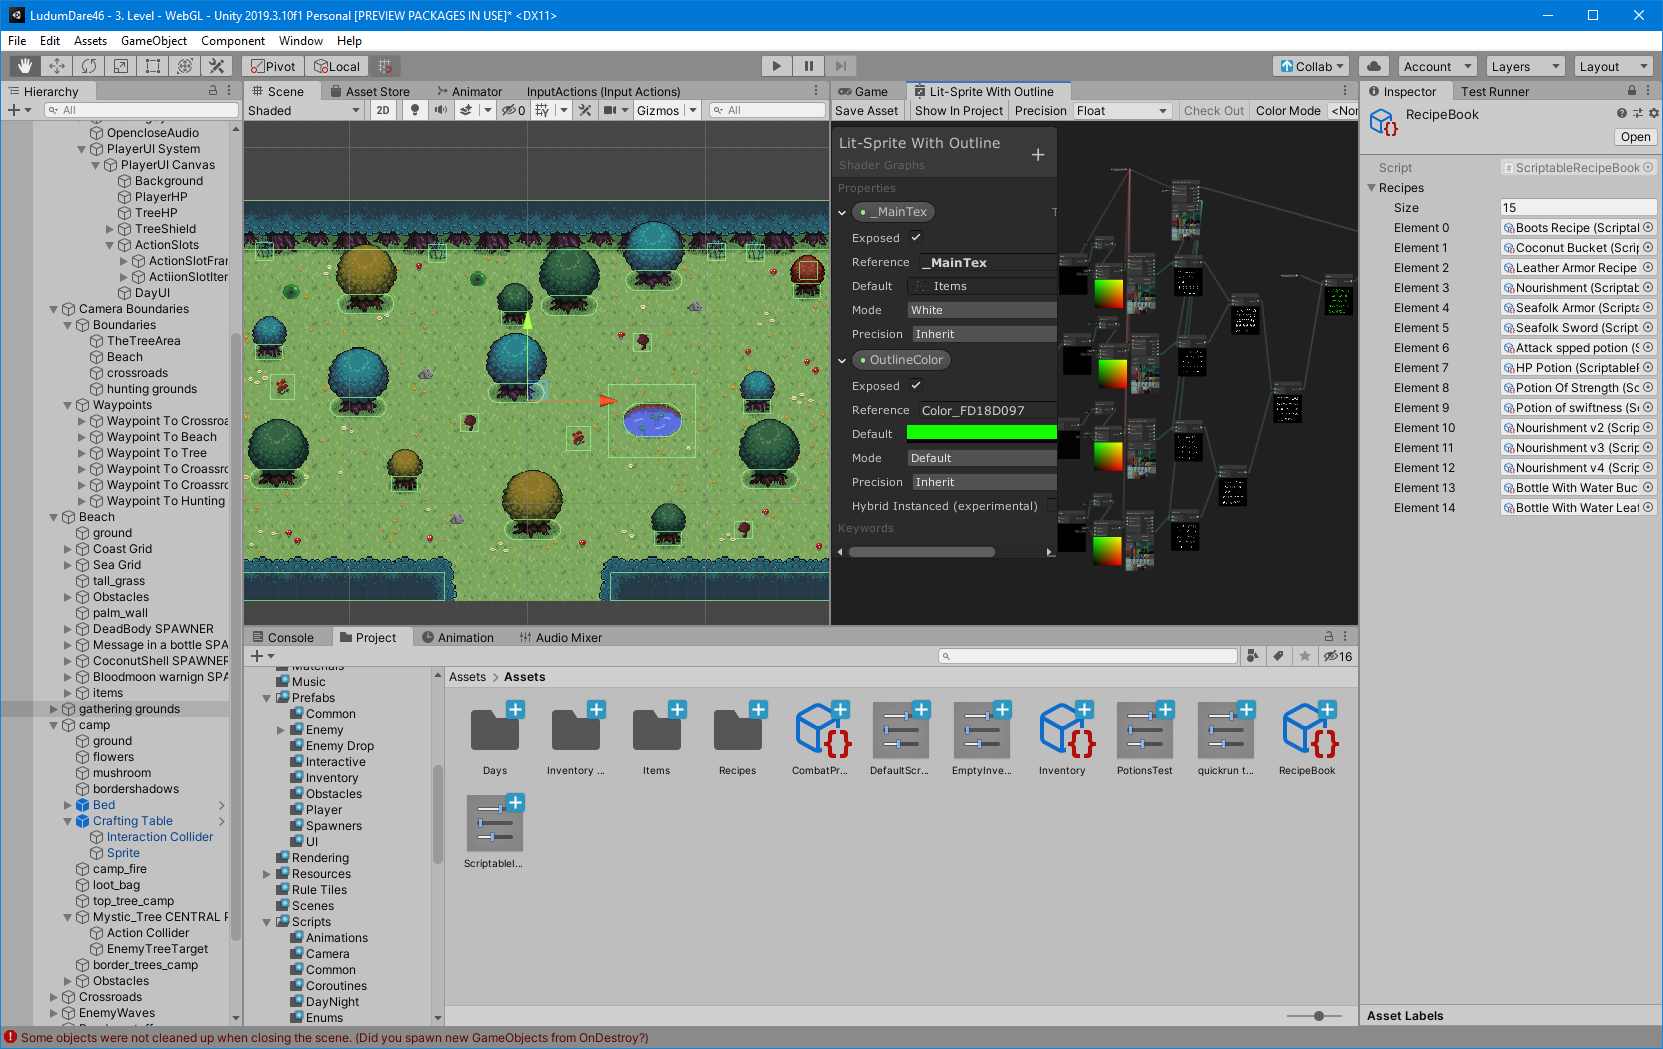Image resolution: width=1663 pixels, height=1049 pixels.
Task: Toggle Pivot handle position
Action: [x=273, y=66]
